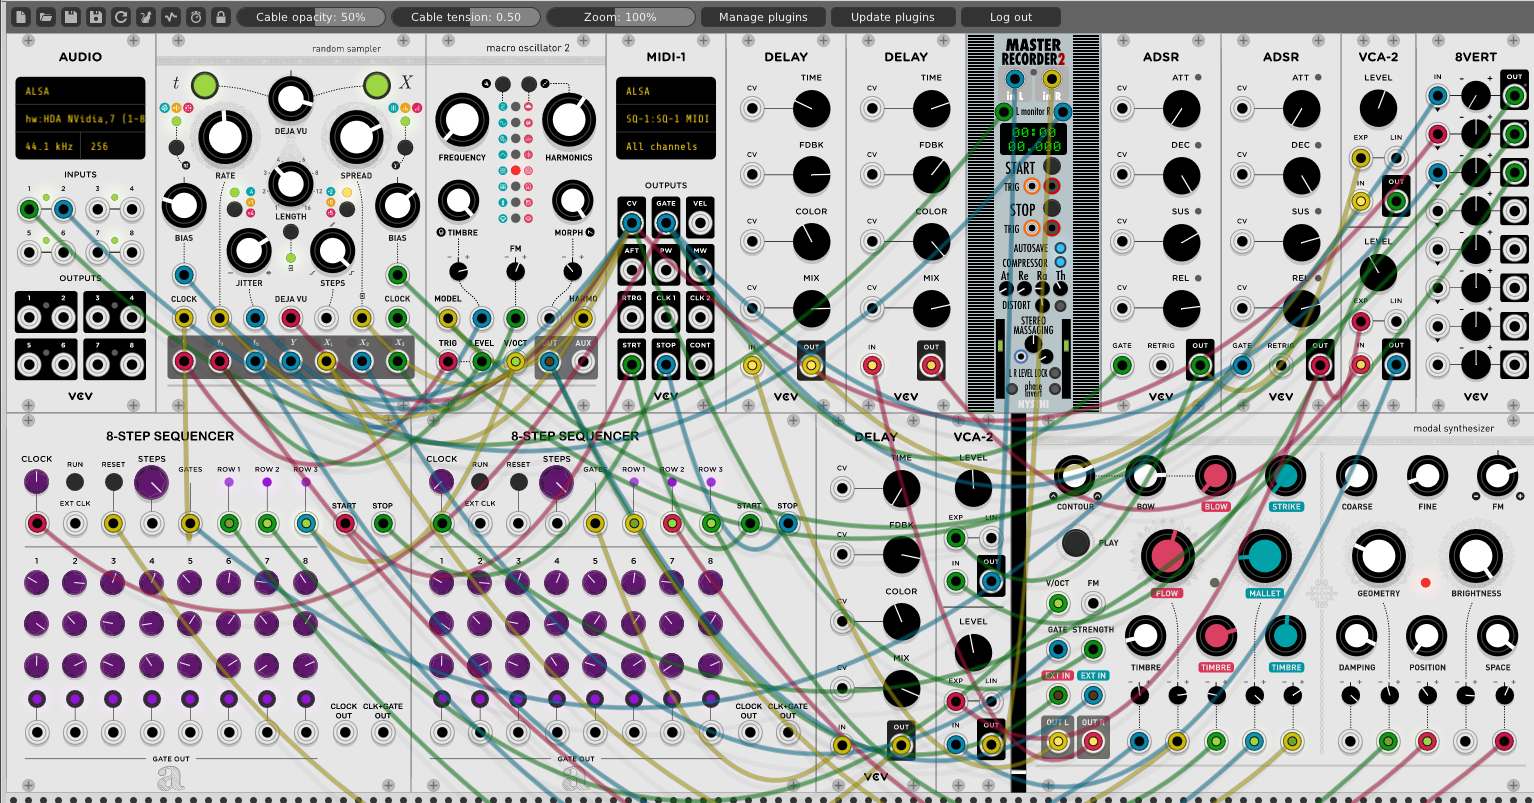Click Master Recorder time display

point(1033,139)
